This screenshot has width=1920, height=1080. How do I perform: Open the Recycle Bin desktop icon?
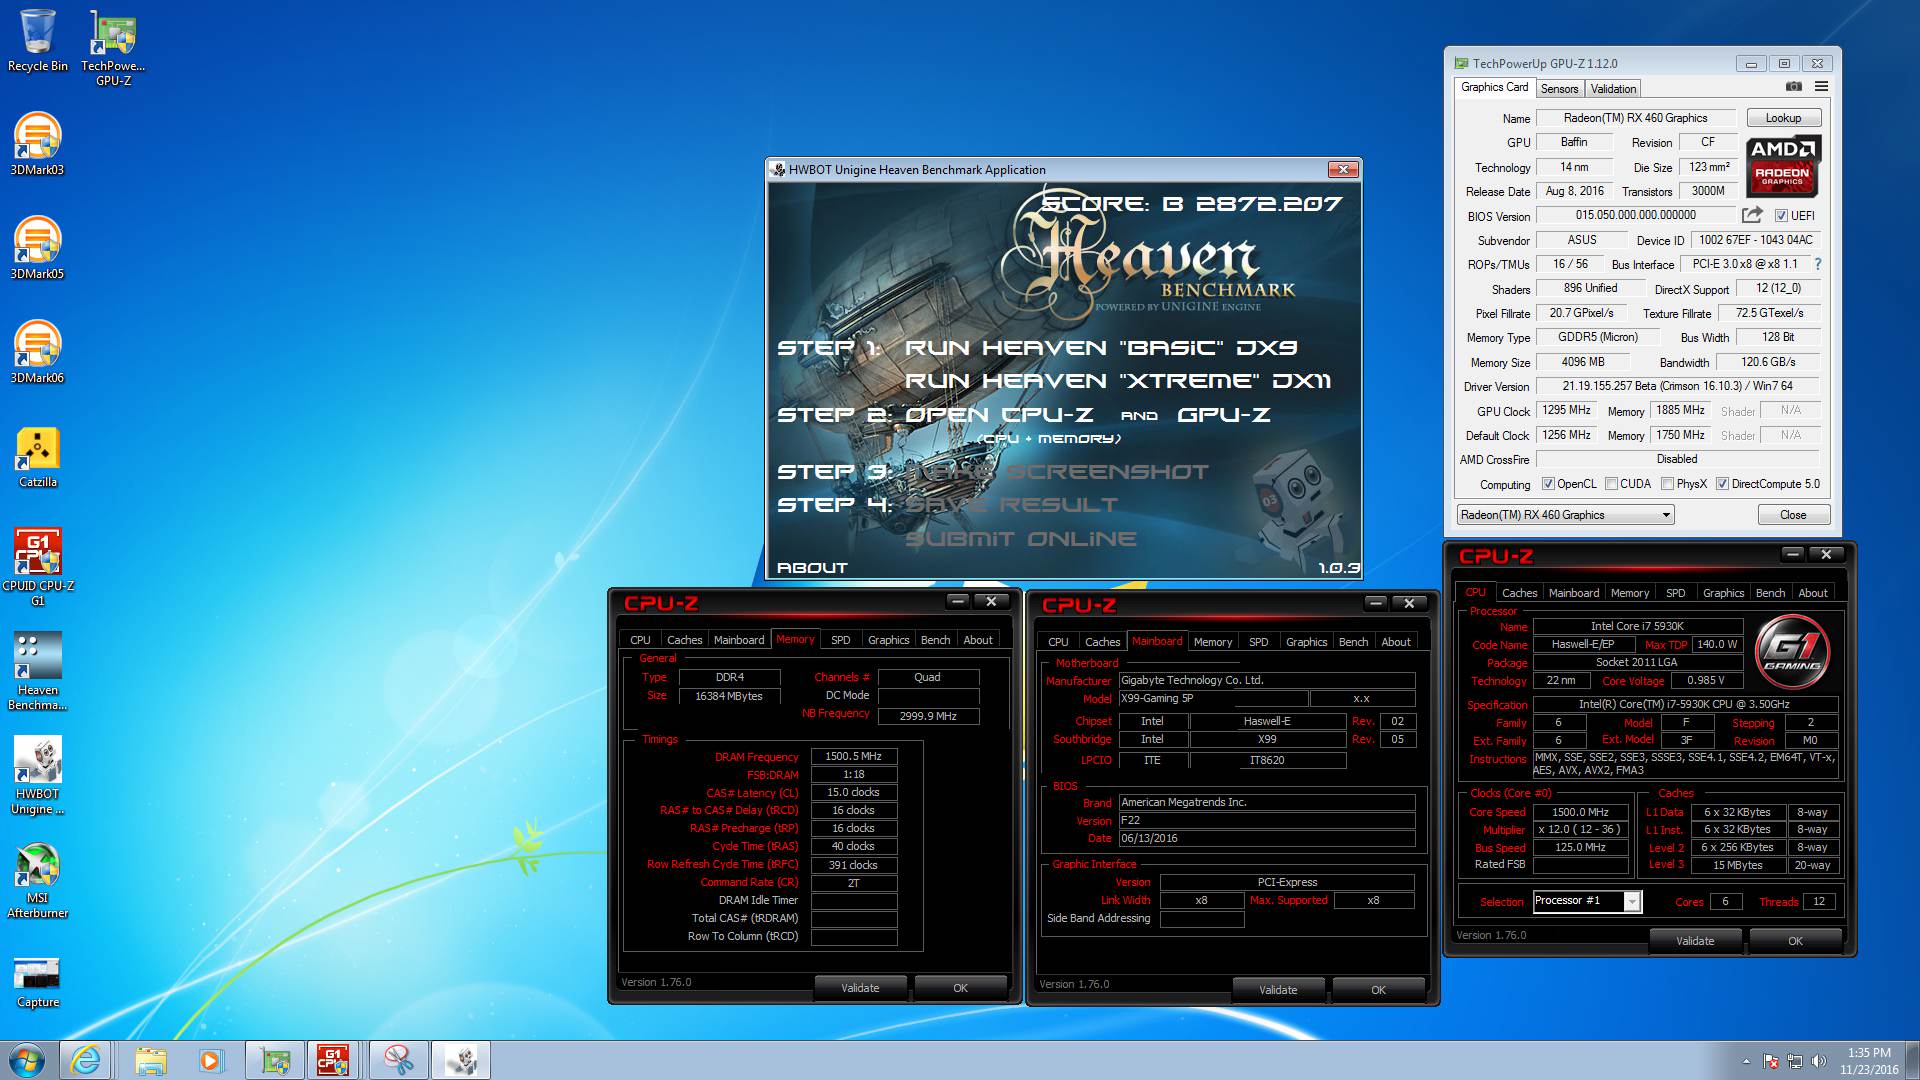click(x=38, y=41)
